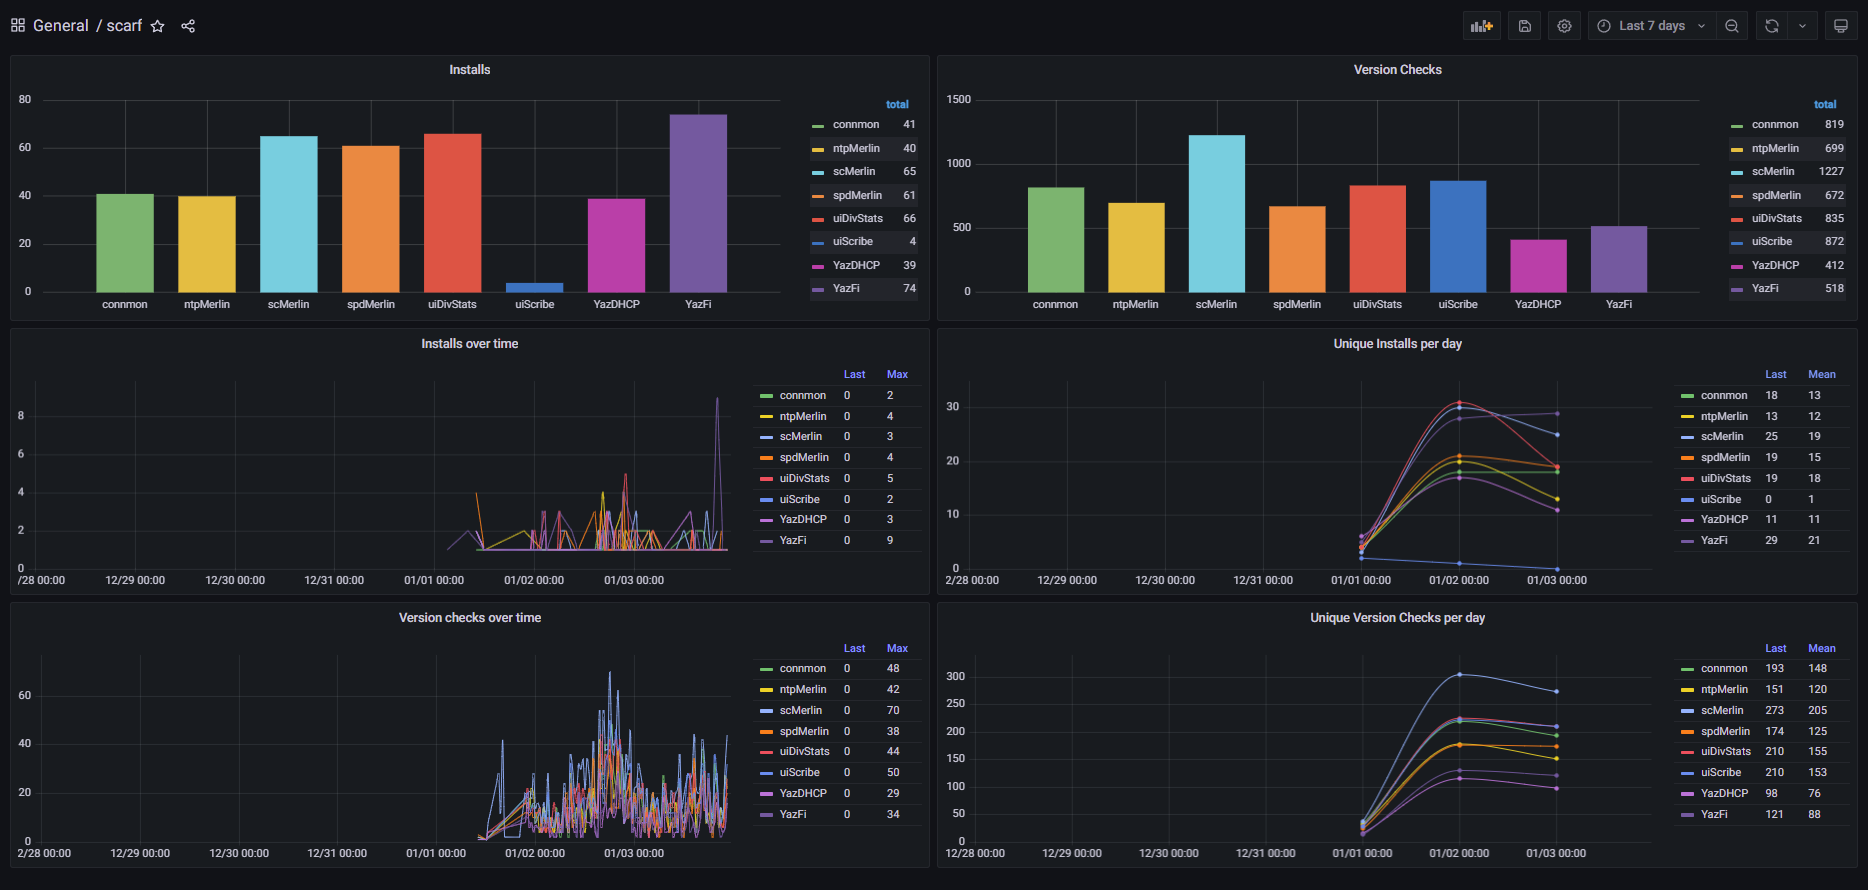Refresh the dashboard with the refresh icon
The image size is (1868, 890).
coord(1772,26)
